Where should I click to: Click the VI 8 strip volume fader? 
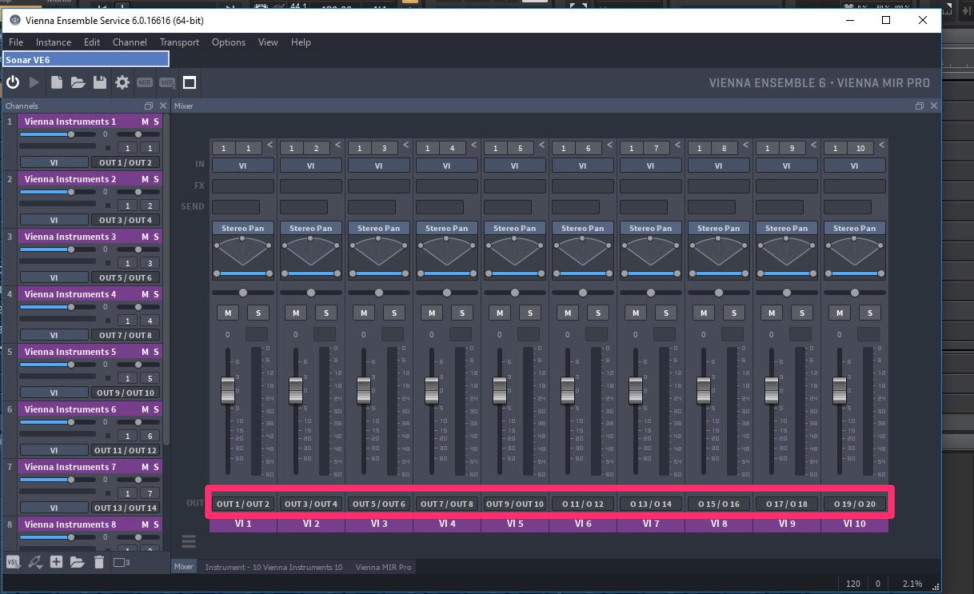[703, 390]
